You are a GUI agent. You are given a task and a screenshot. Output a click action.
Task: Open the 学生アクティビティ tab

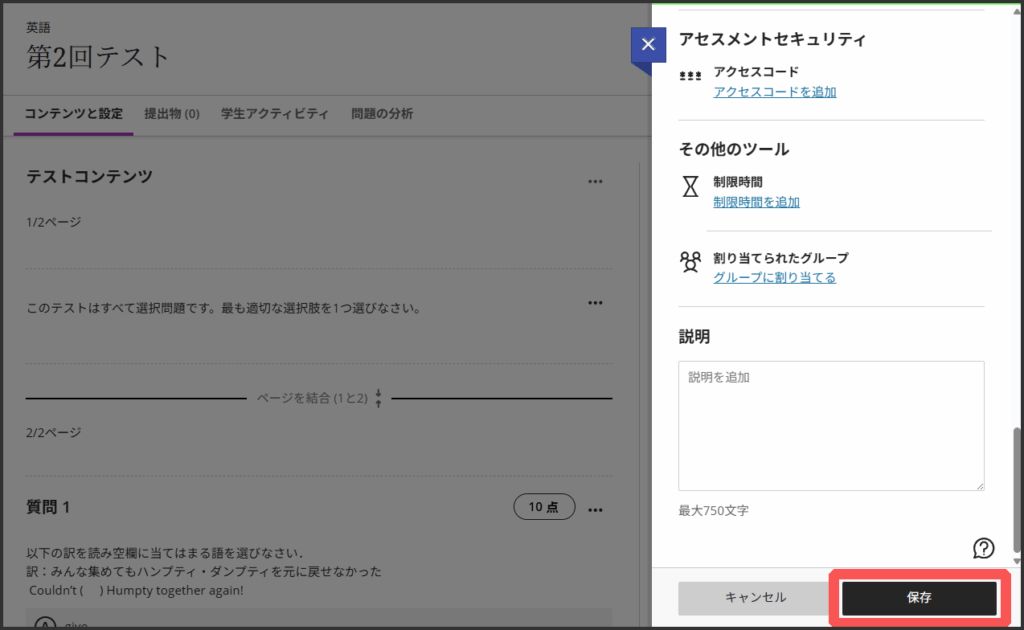[x=275, y=114]
